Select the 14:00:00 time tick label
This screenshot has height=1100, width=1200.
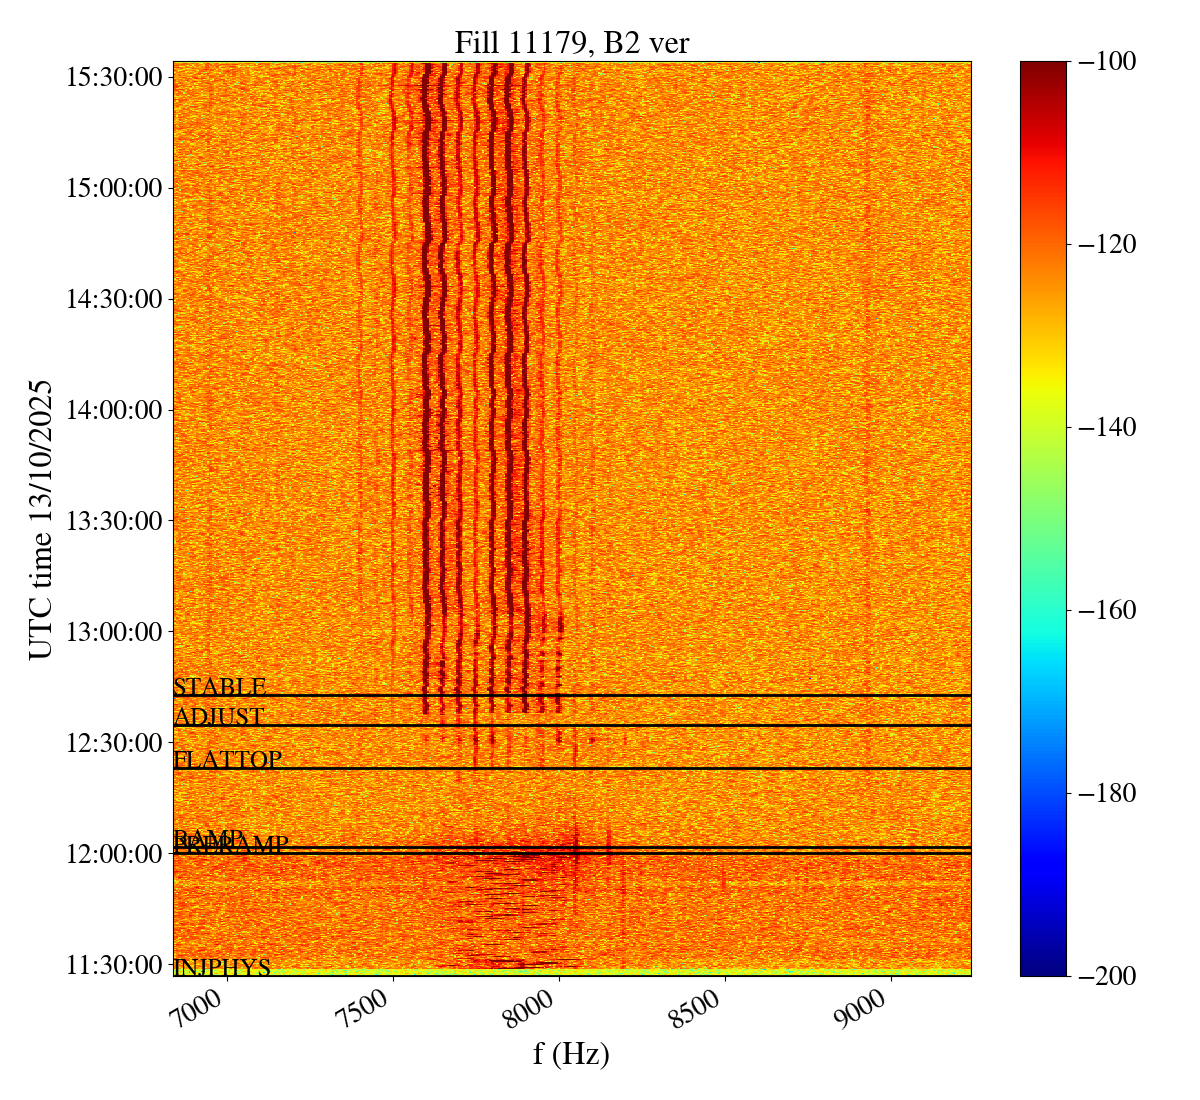tap(115, 410)
